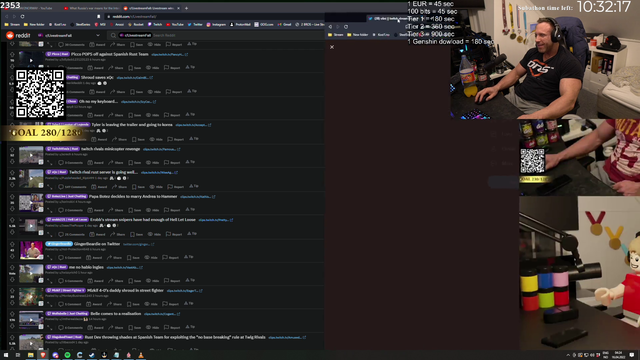Screen dimensions: 640x360
Task: Open the New folder bookmarks folder
Action: pos(35,24)
